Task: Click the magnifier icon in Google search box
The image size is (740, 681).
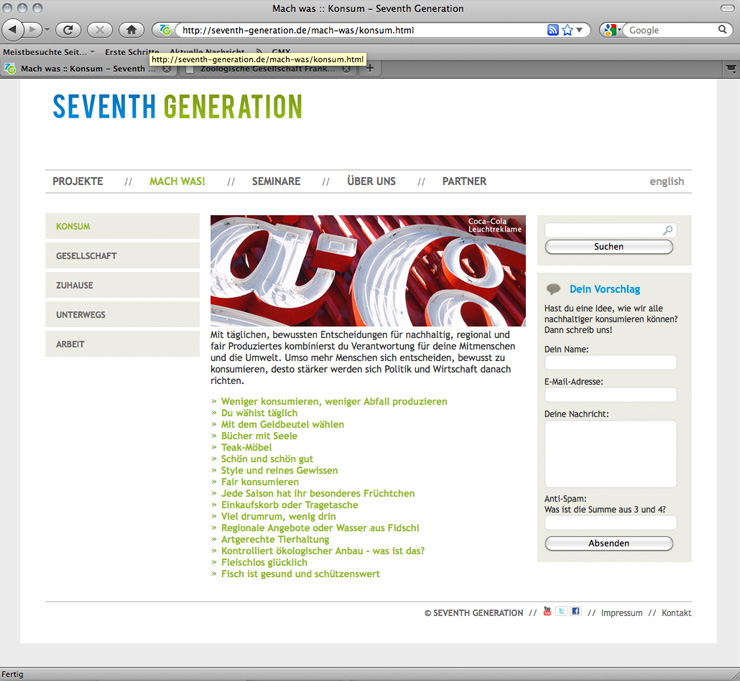Action: click(724, 30)
